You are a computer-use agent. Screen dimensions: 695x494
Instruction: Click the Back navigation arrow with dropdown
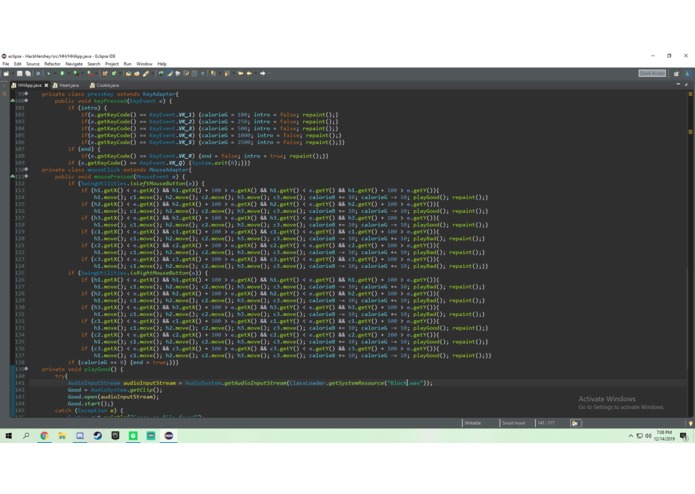[x=249, y=73]
